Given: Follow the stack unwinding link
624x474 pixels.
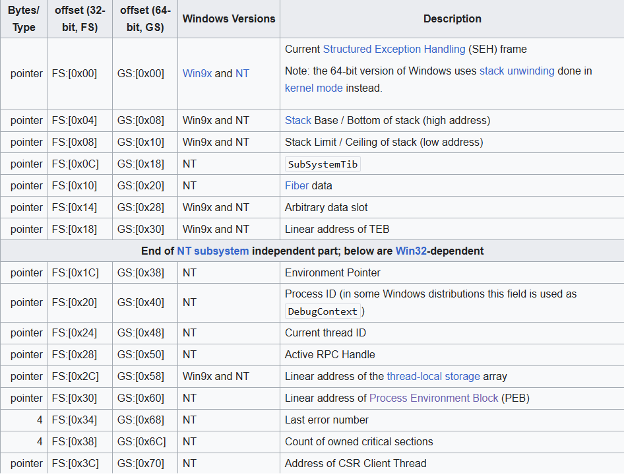Looking at the screenshot, I should 517,71.
